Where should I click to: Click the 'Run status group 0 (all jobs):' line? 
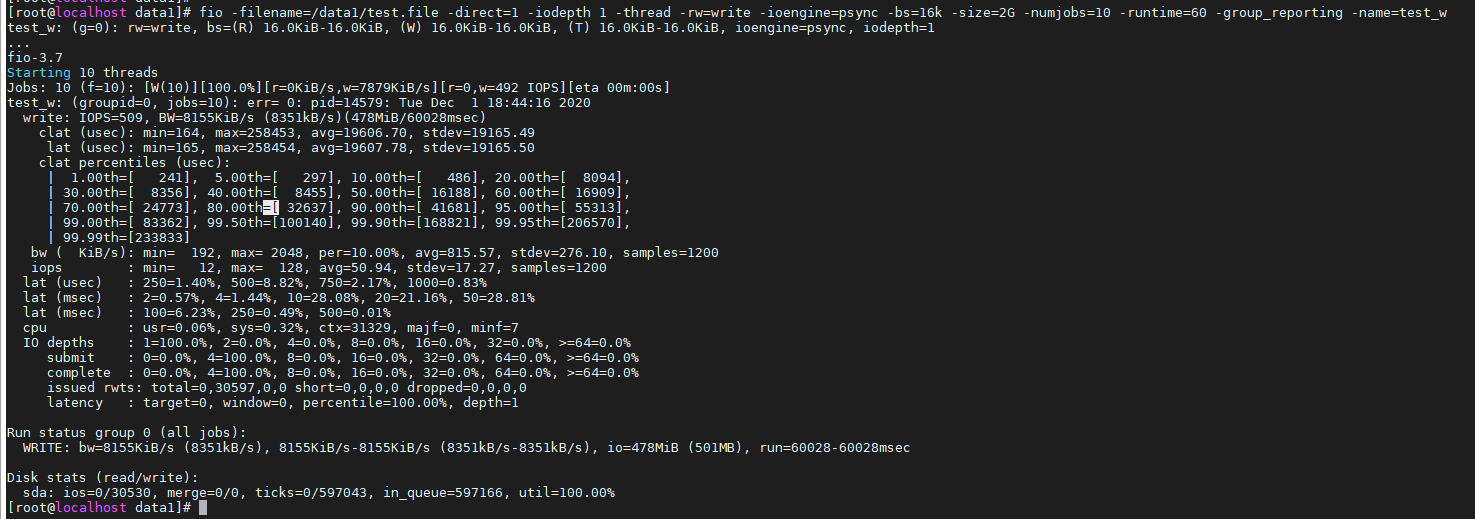126,432
